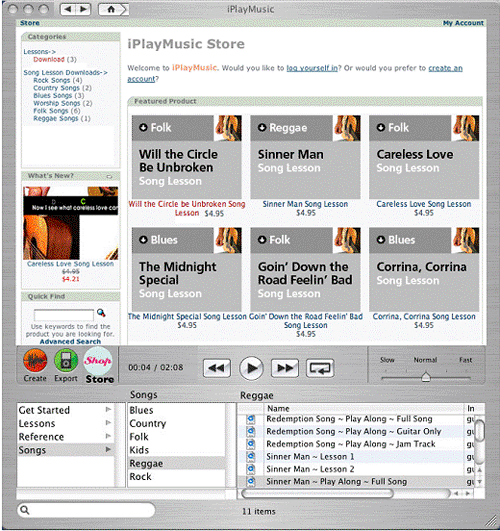
Task: Open the My Account link
Action: pyautogui.click(x=463, y=23)
